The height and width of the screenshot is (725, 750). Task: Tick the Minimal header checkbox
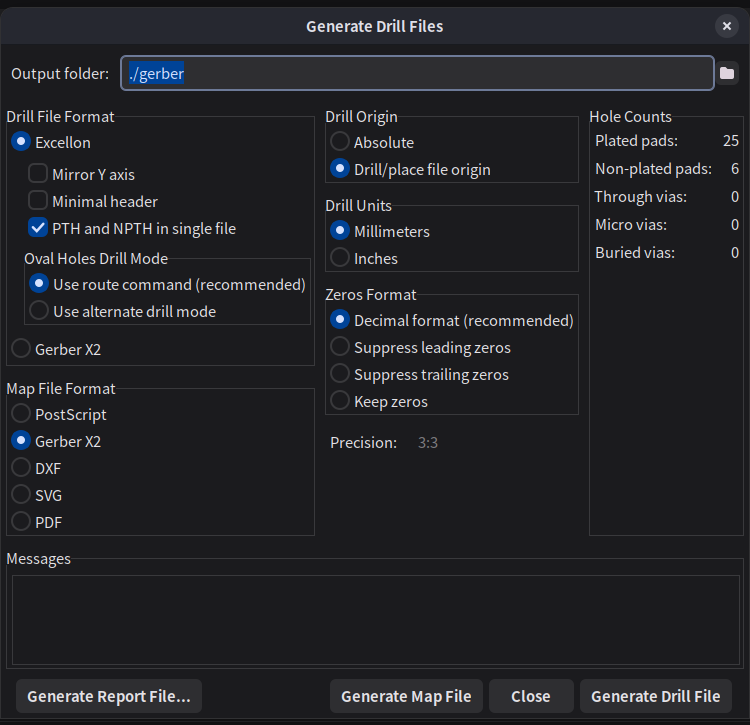(38, 201)
